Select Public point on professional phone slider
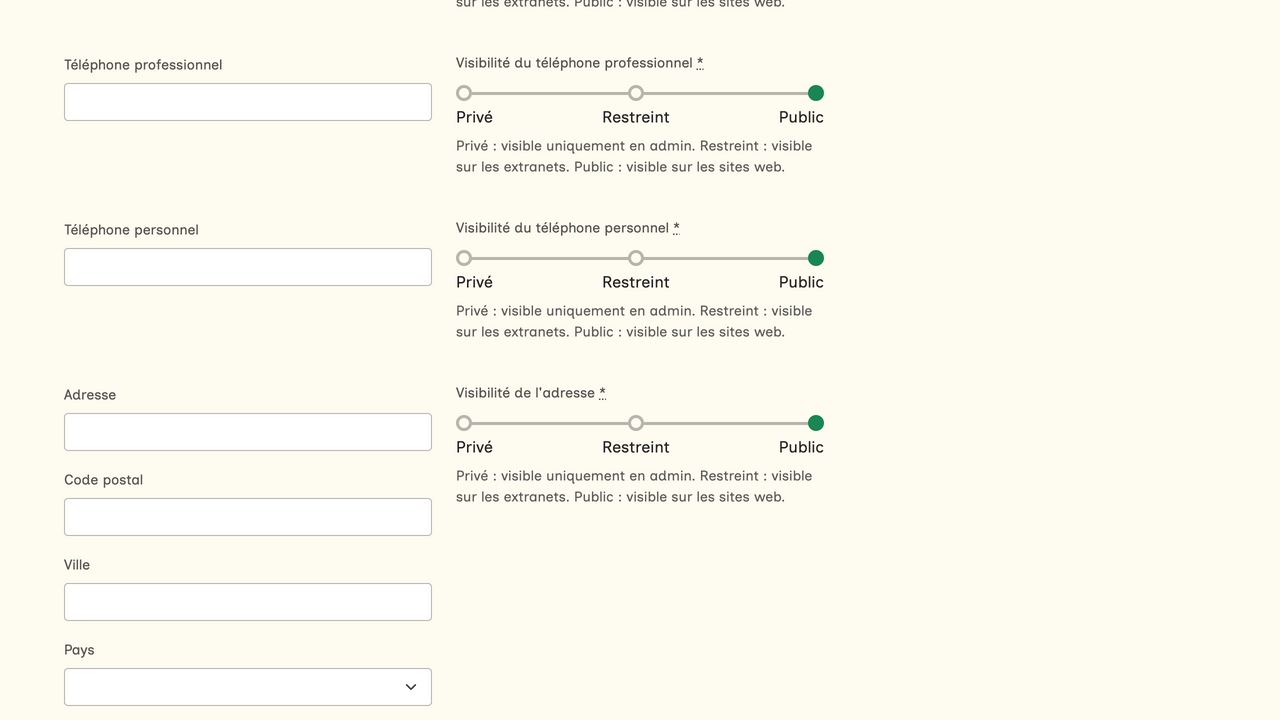1280x720 pixels. click(816, 93)
